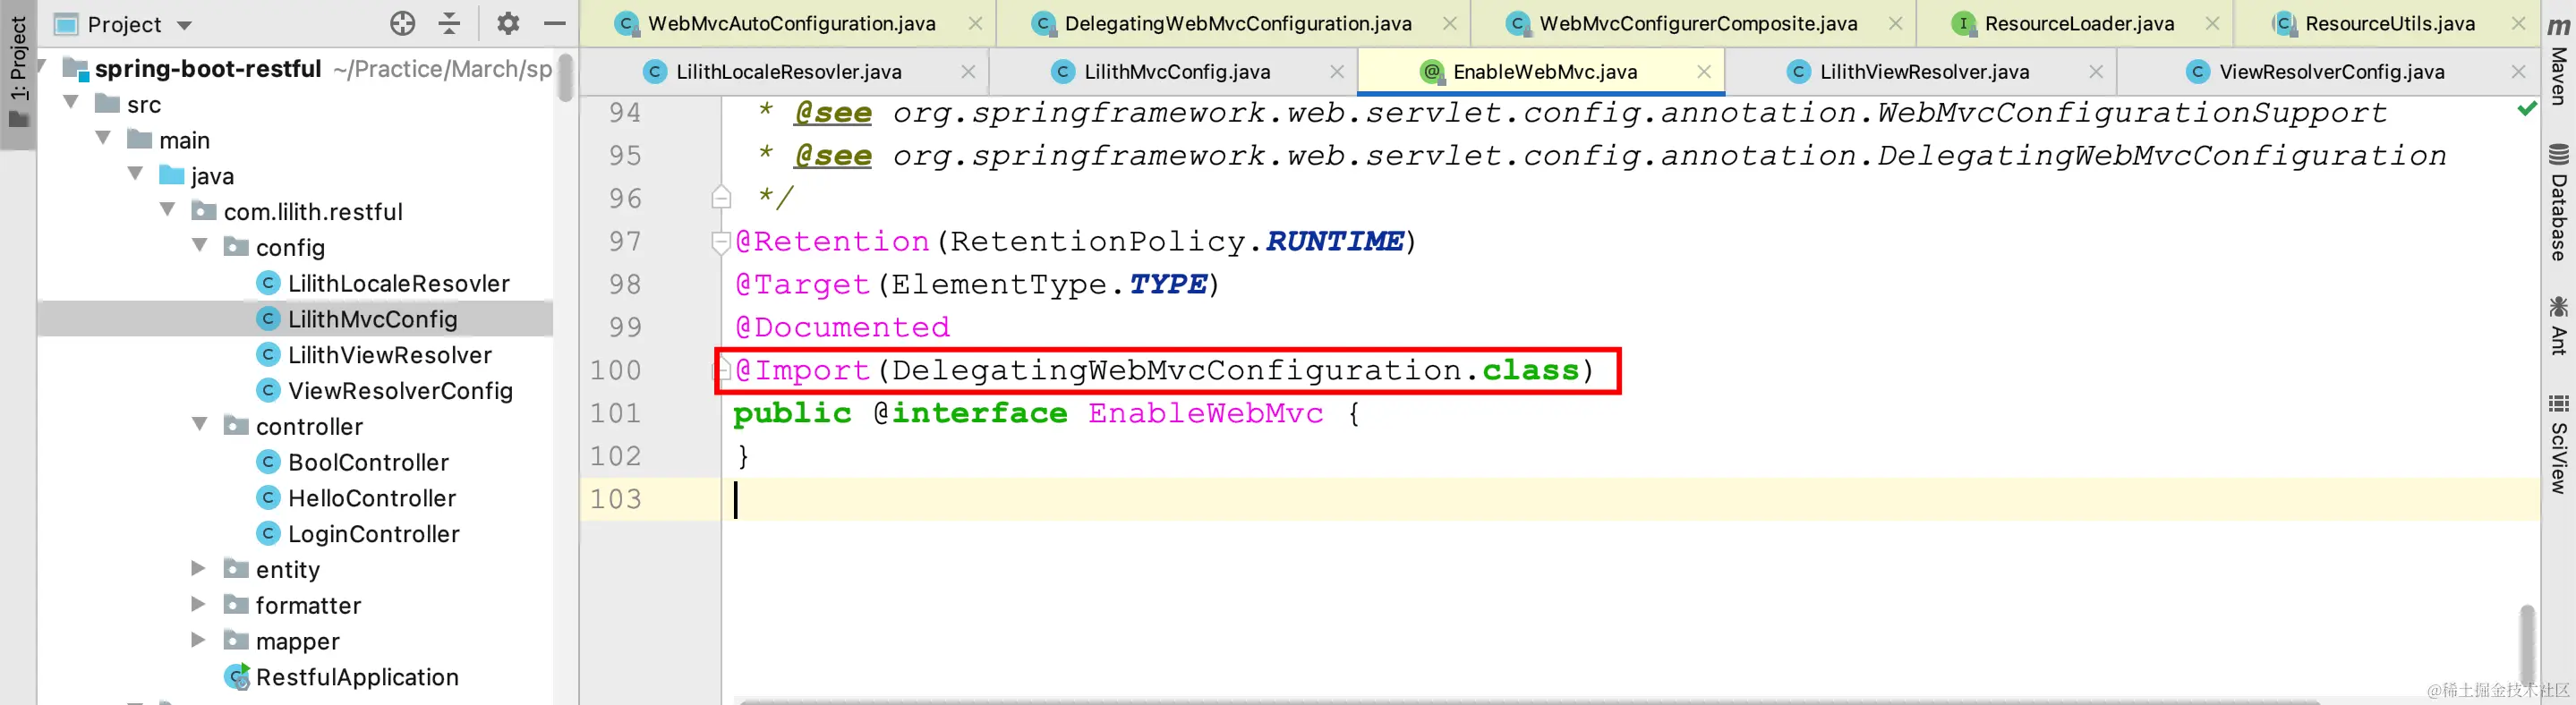Select LilithLocaleResovler class in tree

(x=398, y=284)
